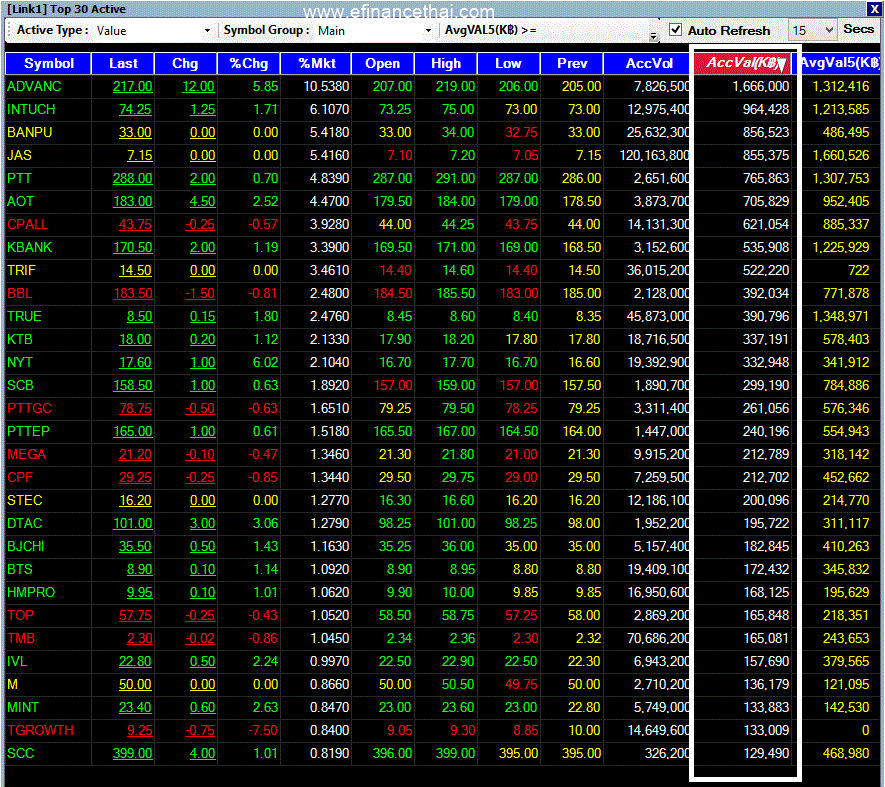Click ADVANC last price 217.00
Screen dimensions: 885x787
point(133,86)
